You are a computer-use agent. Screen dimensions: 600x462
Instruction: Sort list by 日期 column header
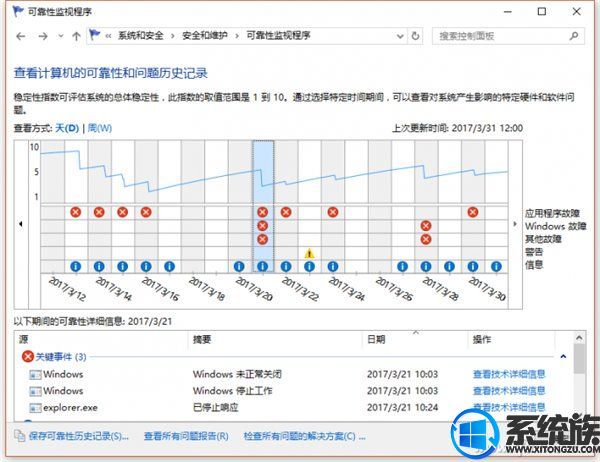point(416,340)
